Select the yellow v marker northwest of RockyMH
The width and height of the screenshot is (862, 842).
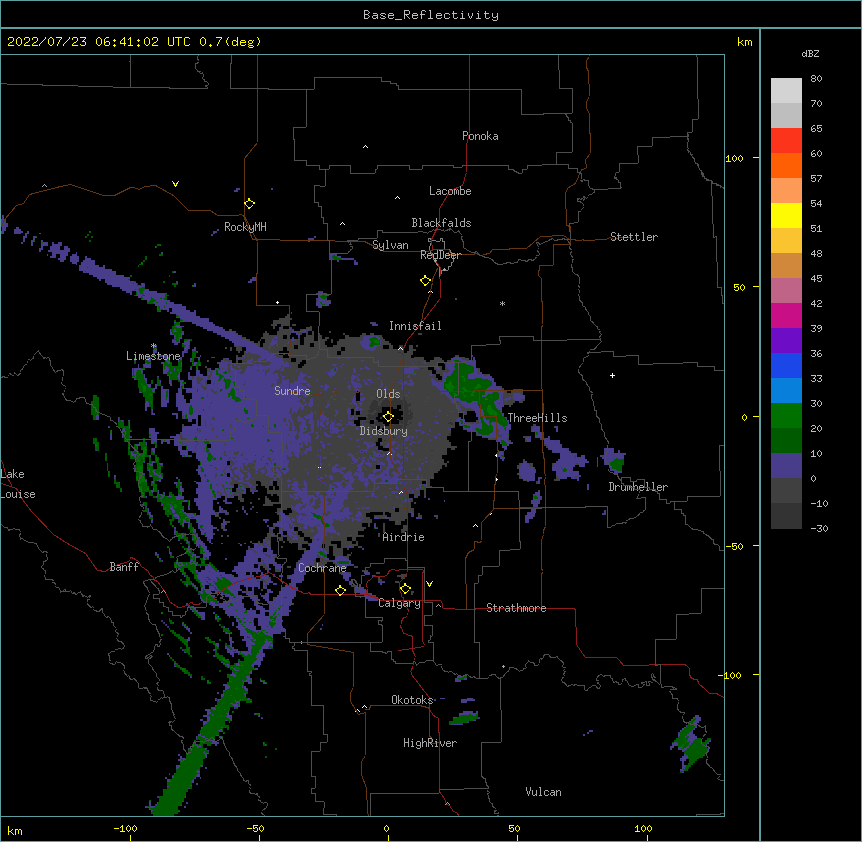point(175,184)
